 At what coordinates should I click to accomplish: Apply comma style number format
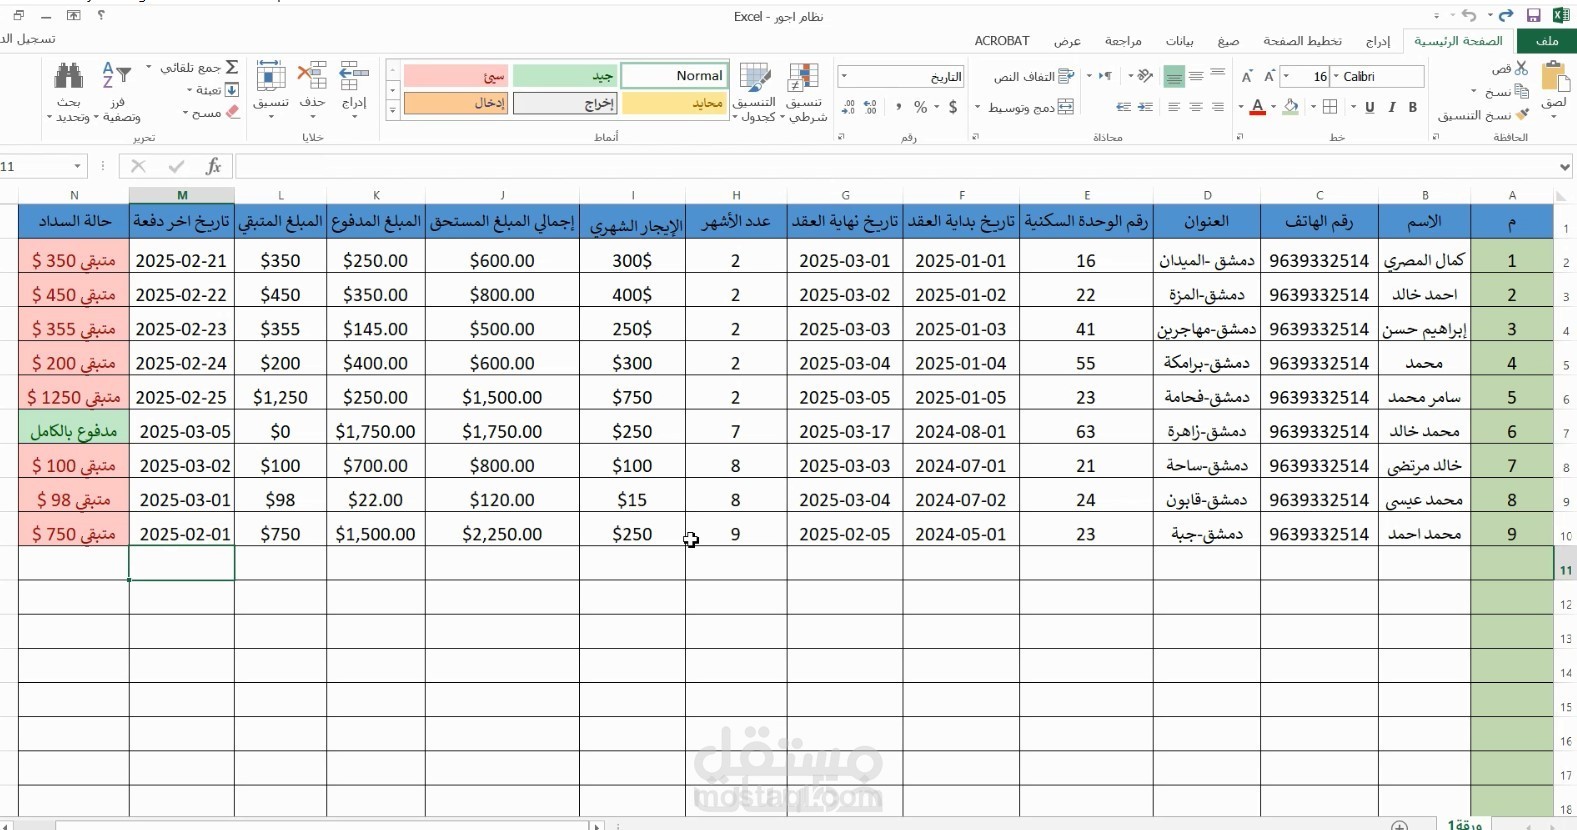pos(898,107)
